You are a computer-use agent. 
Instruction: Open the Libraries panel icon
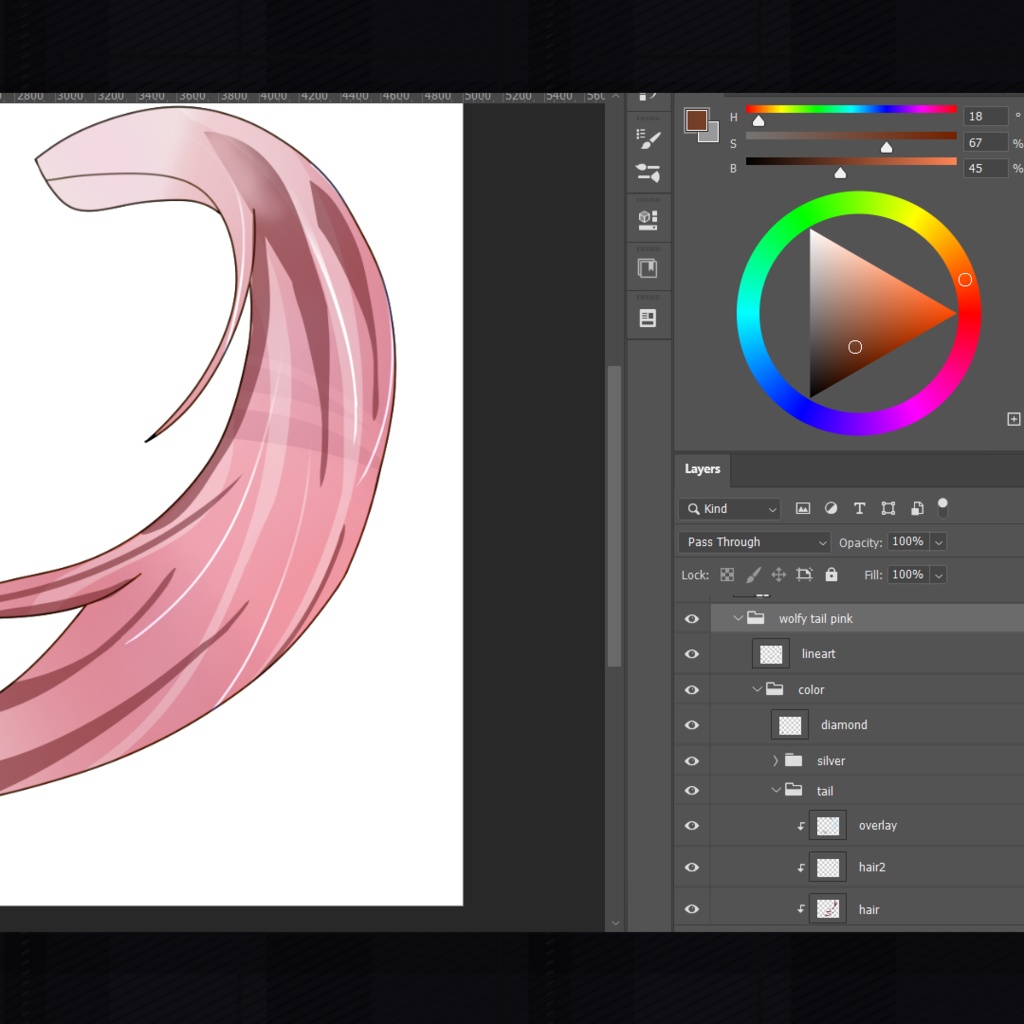(x=648, y=268)
